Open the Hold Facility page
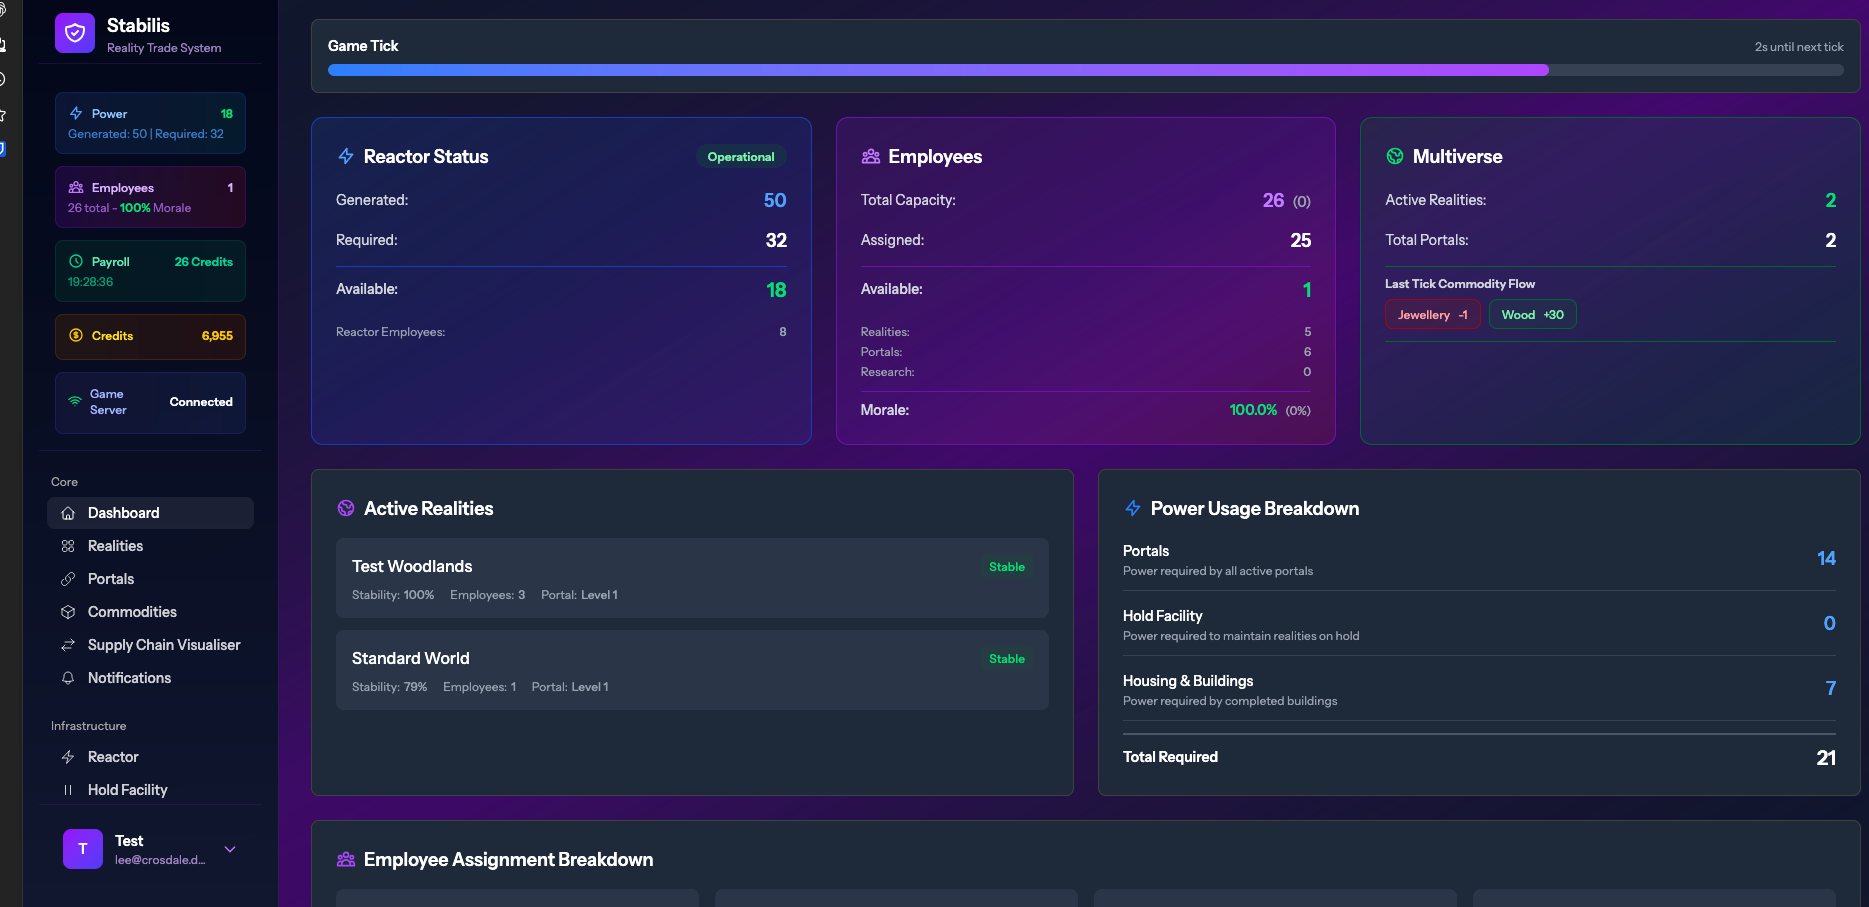This screenshot has height=907, width=1869. (127, 790)
